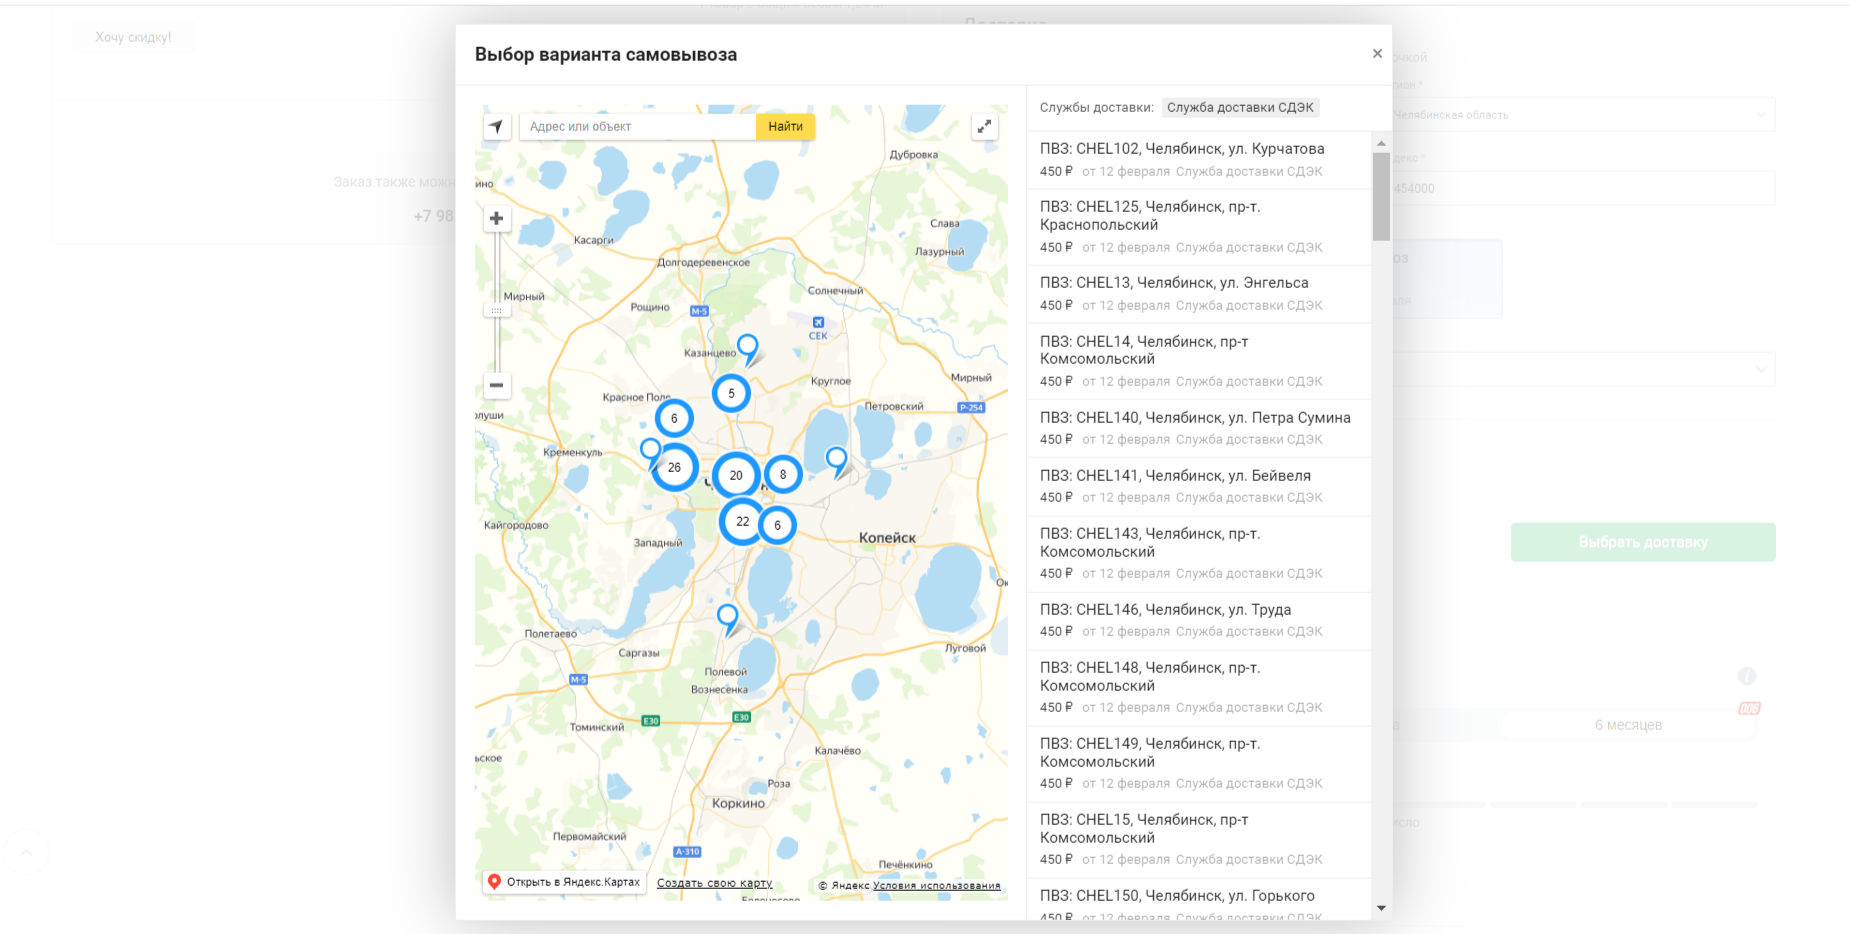The height and width of the screenshot is (934, 1850).
Task: Choose pickup point CHEL141 ул. Бейвеля
Action: coord(1198,486)
